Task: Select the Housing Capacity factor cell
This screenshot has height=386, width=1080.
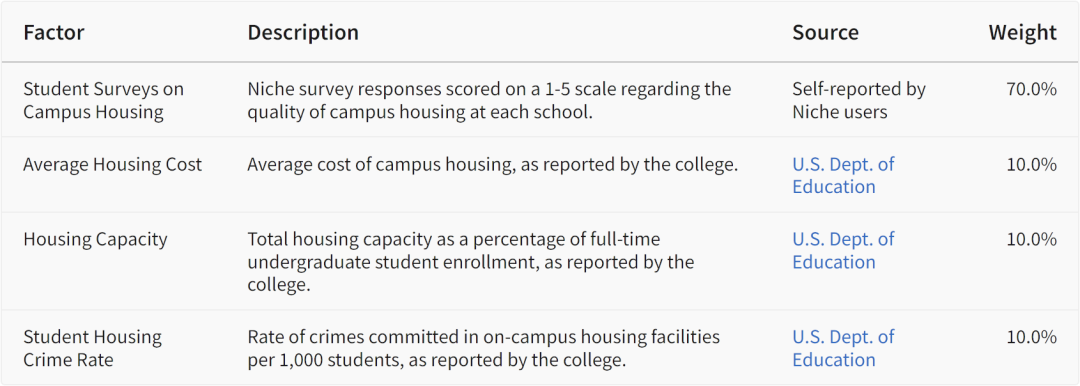Action: (95, 239)
